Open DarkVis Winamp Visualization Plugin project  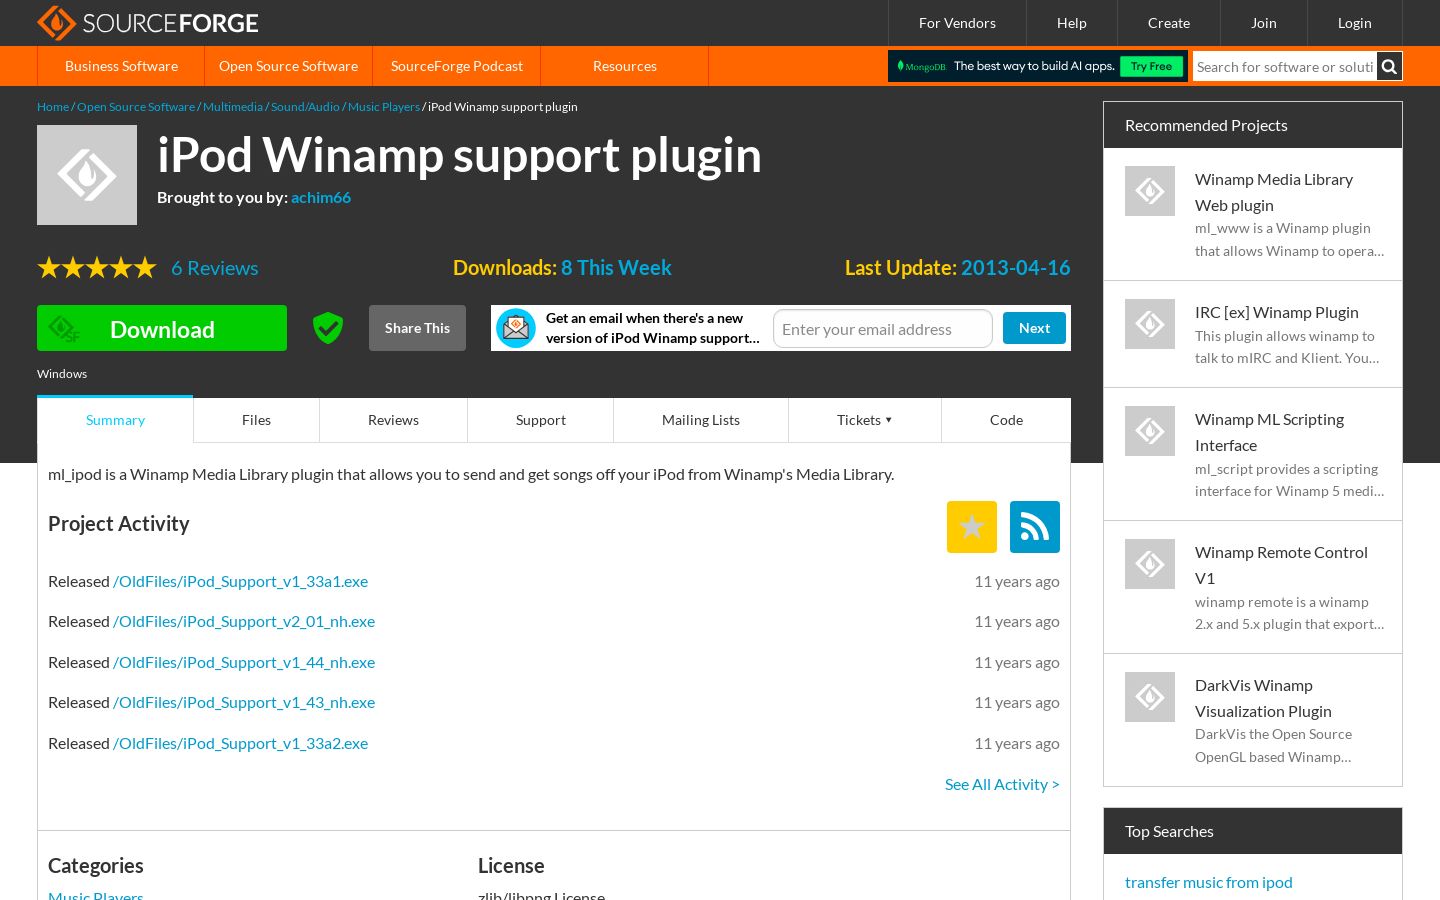tap(1263, 698)
